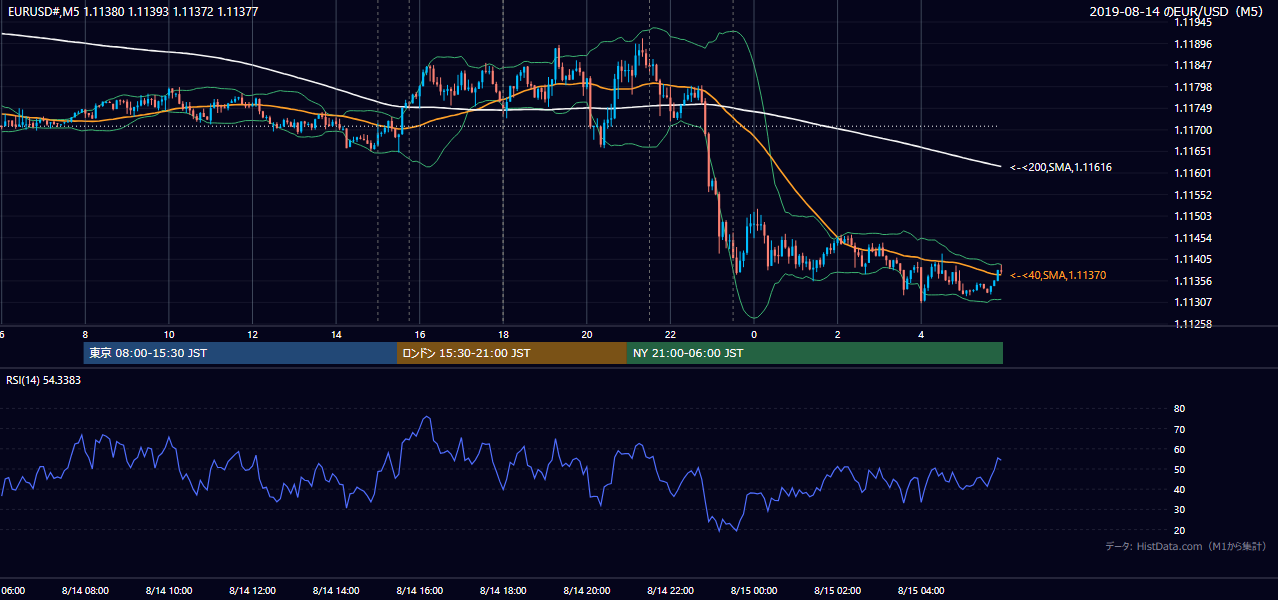1278x600 pixels.
Task: Click price axis value 1.11896
Action: tap(1193, 44)
